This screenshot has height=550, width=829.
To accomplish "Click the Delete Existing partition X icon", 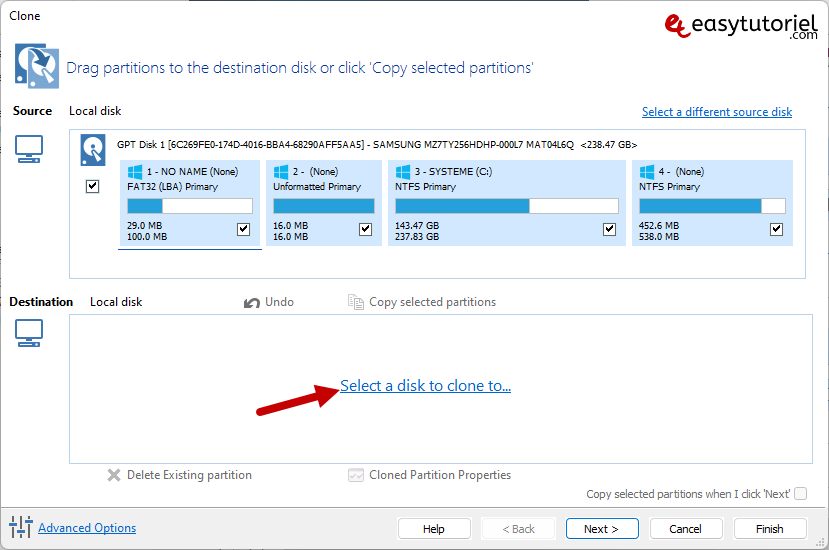I will 114,475.
